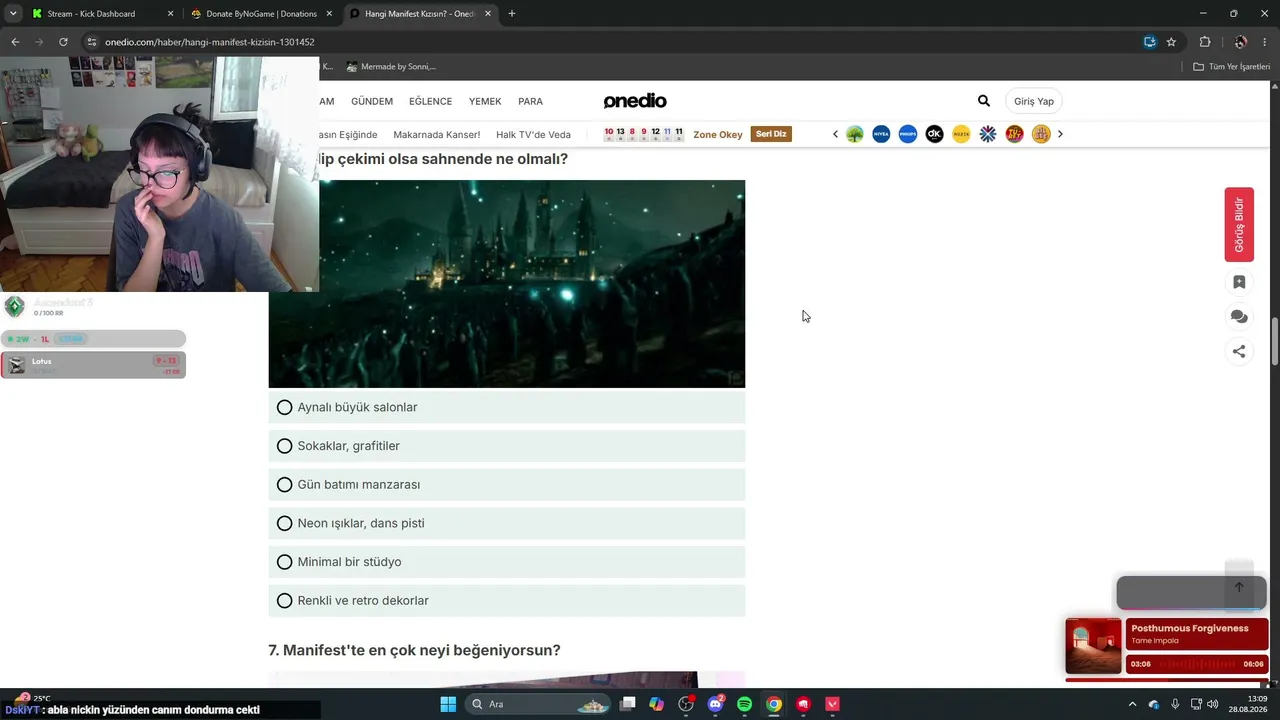Select the answer "Aynalı büyük salonlar"
This screenshot has width=1280, height=720.
tap(507, 407)
